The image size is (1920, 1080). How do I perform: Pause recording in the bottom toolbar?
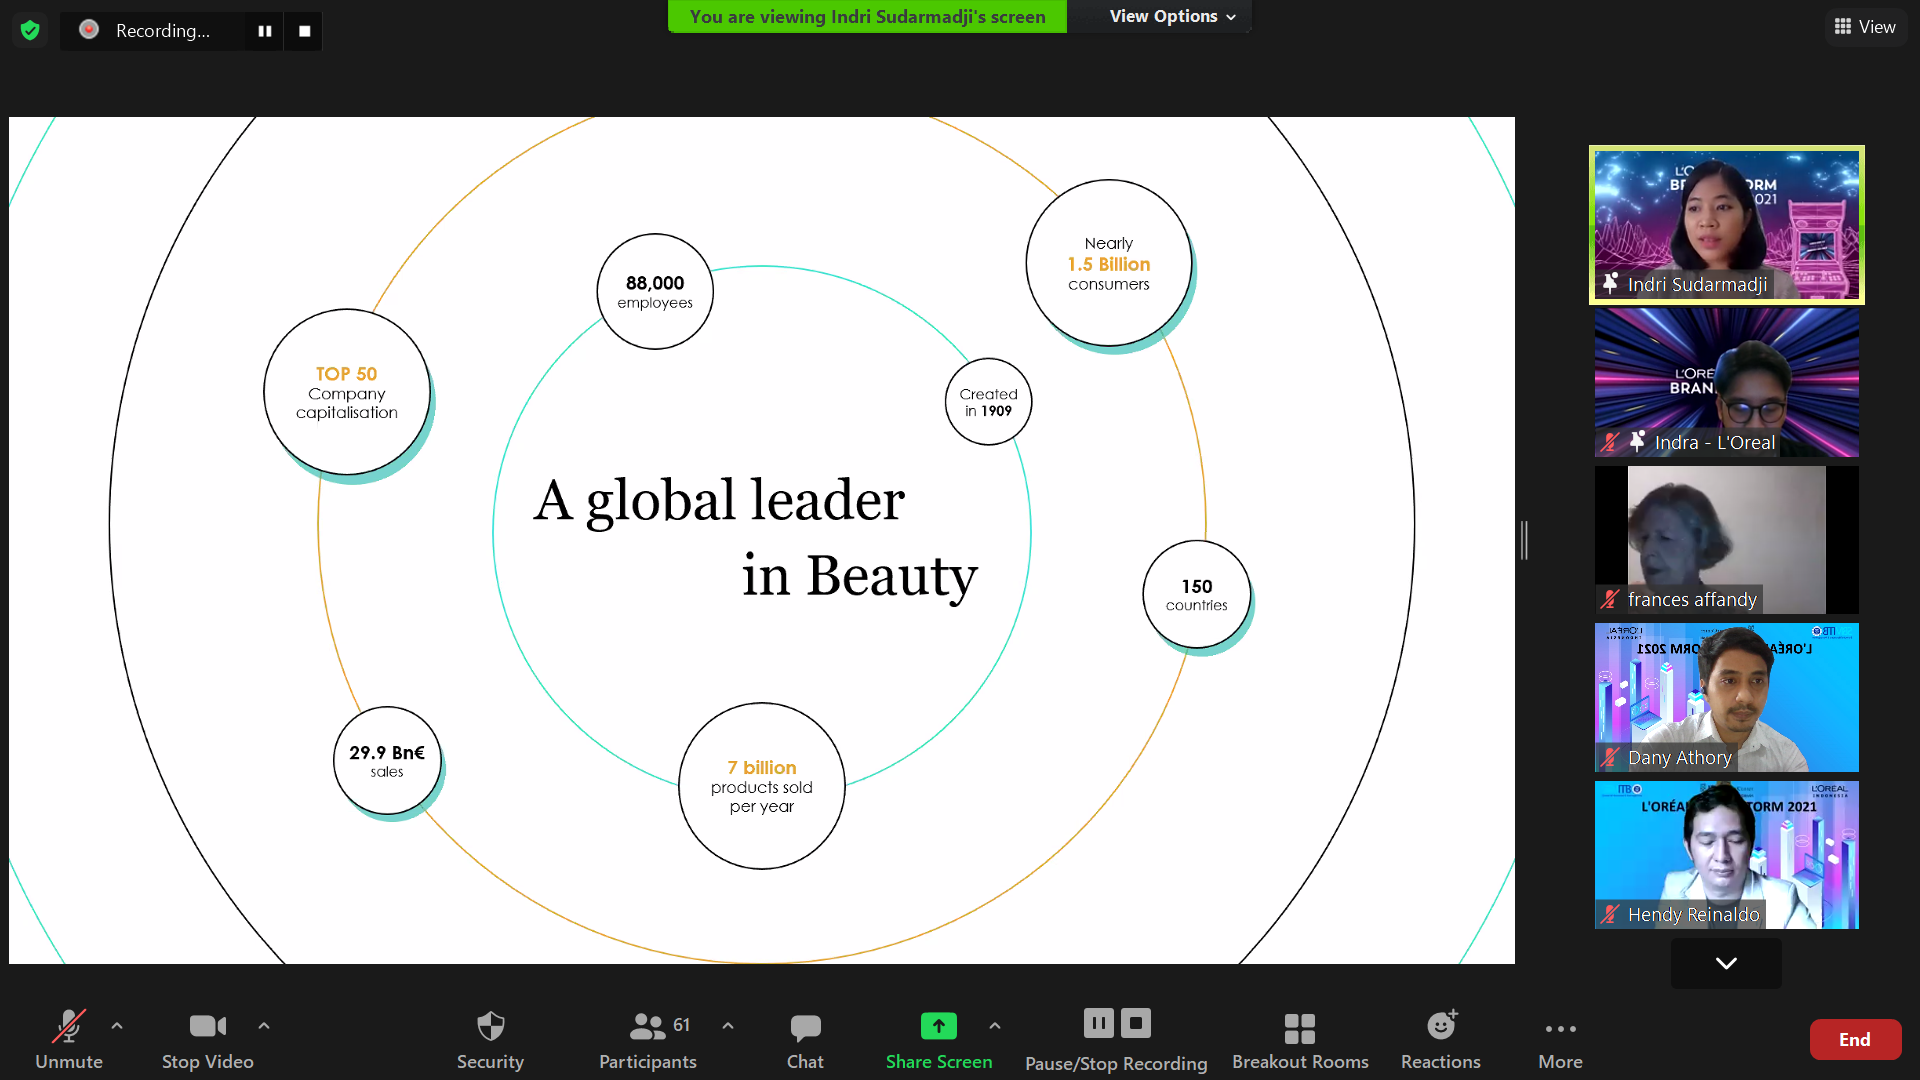pos(1098,1023)
